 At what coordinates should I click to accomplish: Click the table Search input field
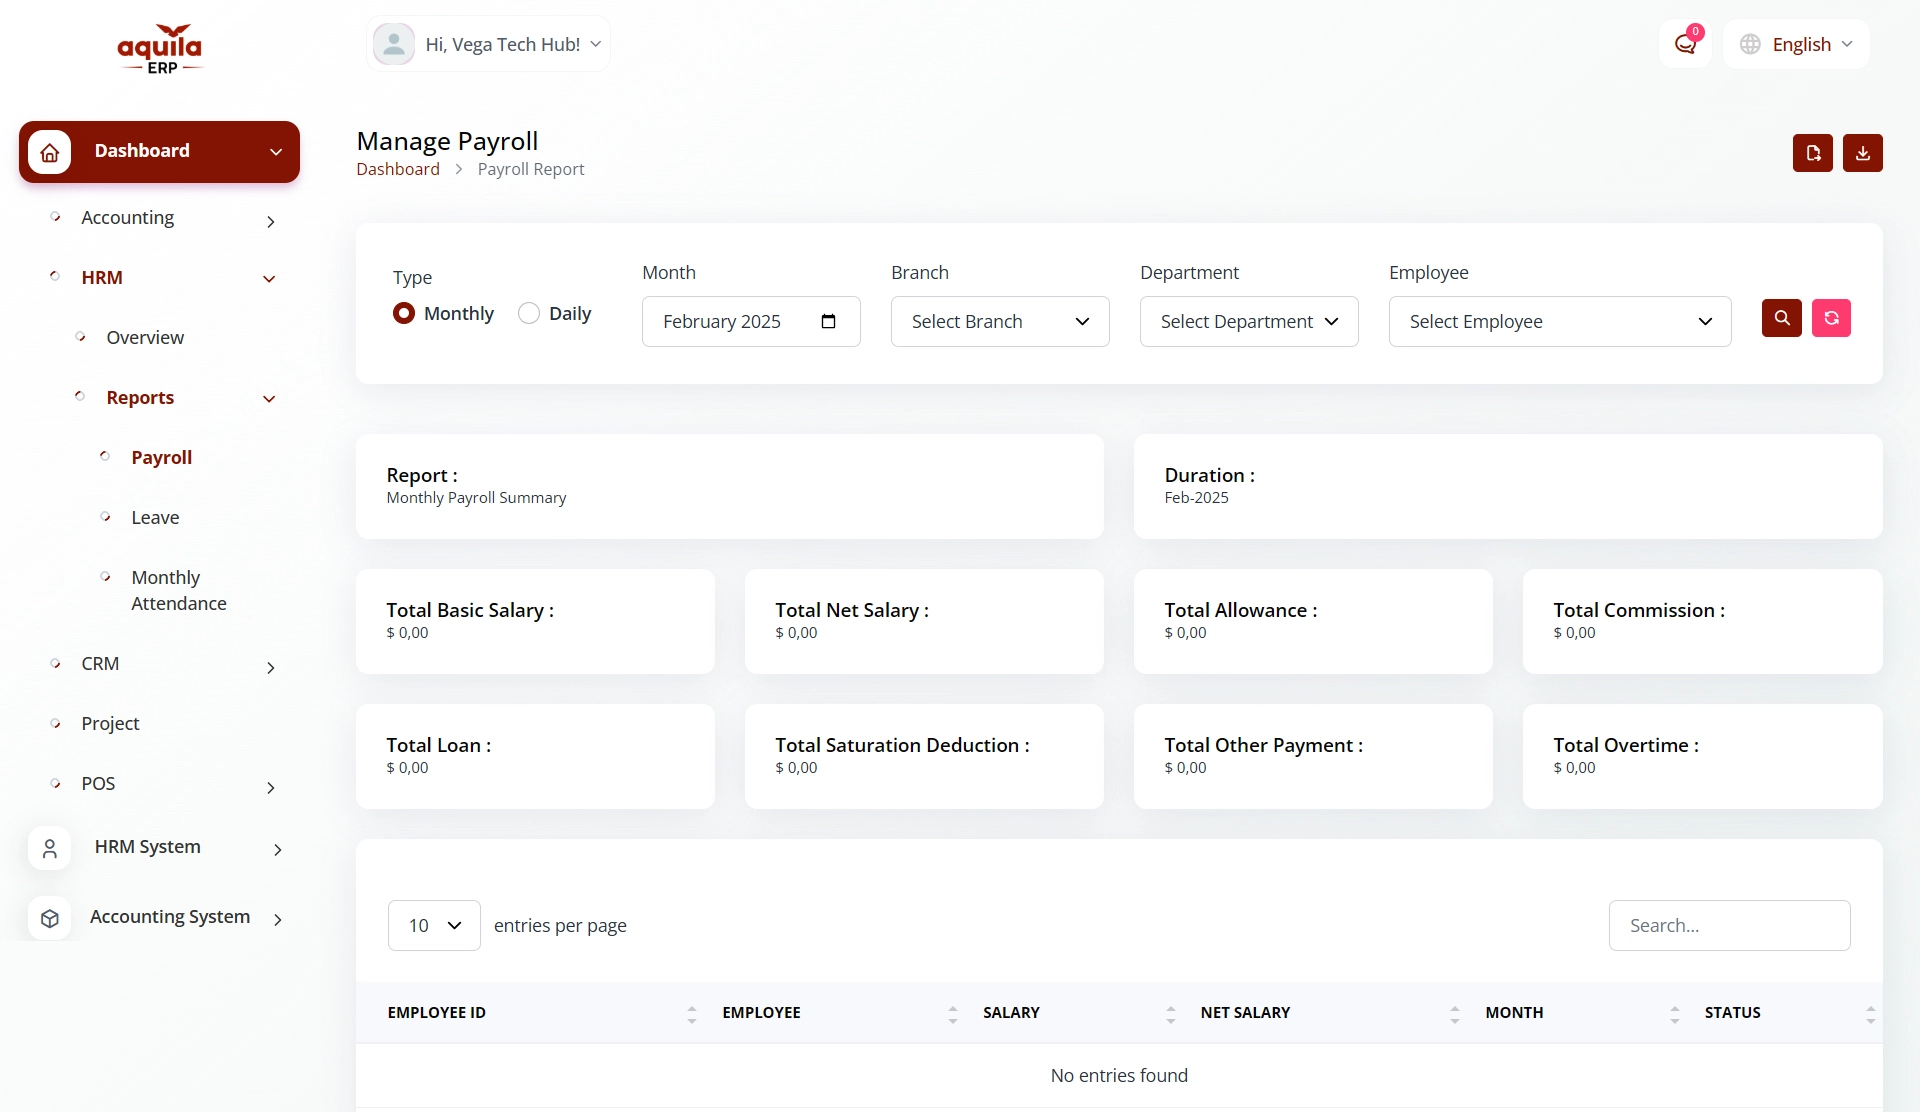(x=1729, y=925)
